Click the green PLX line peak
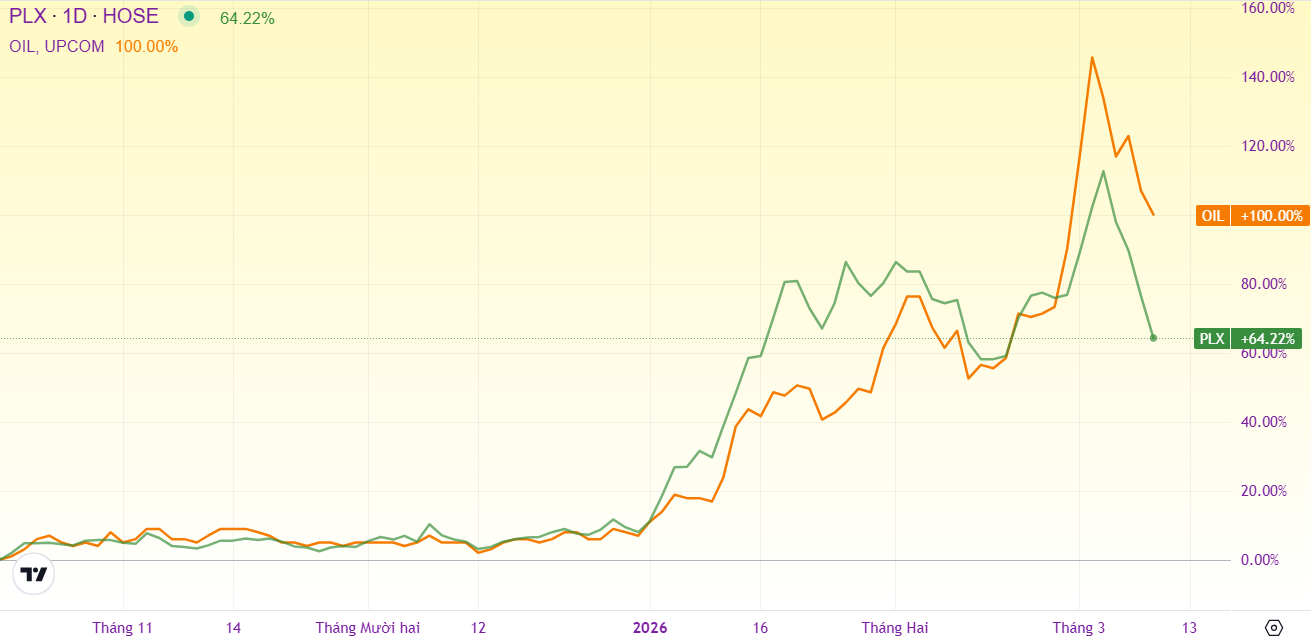 1103,171
